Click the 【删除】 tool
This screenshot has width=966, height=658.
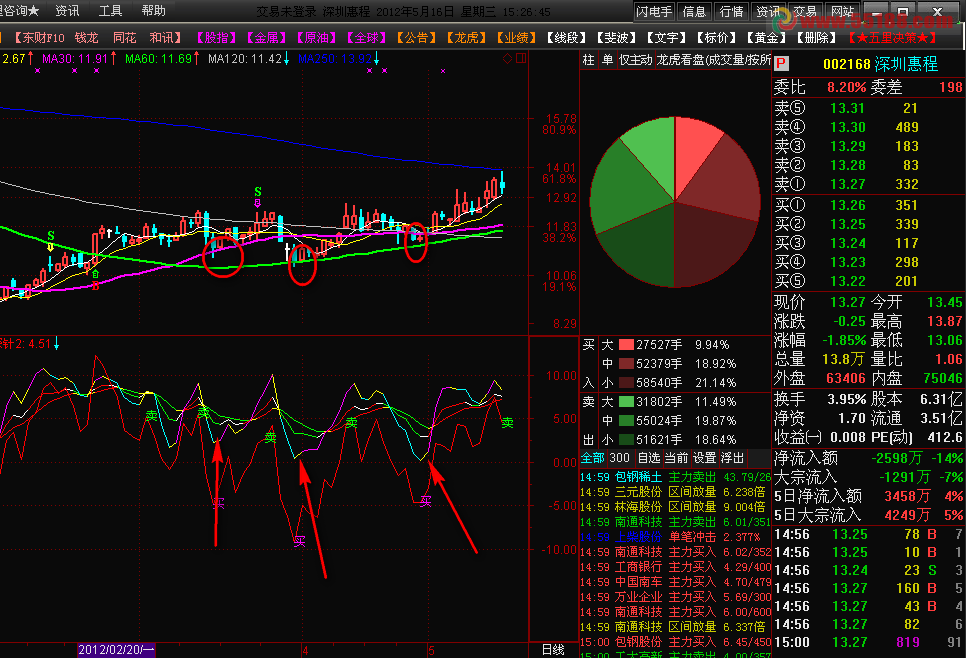[816, 38]
